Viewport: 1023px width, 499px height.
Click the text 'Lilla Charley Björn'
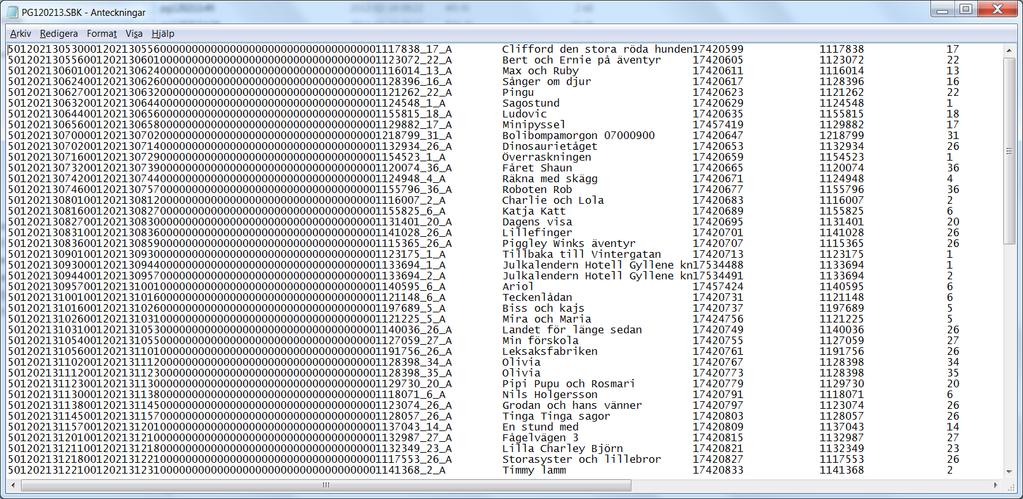coord(562,449)
